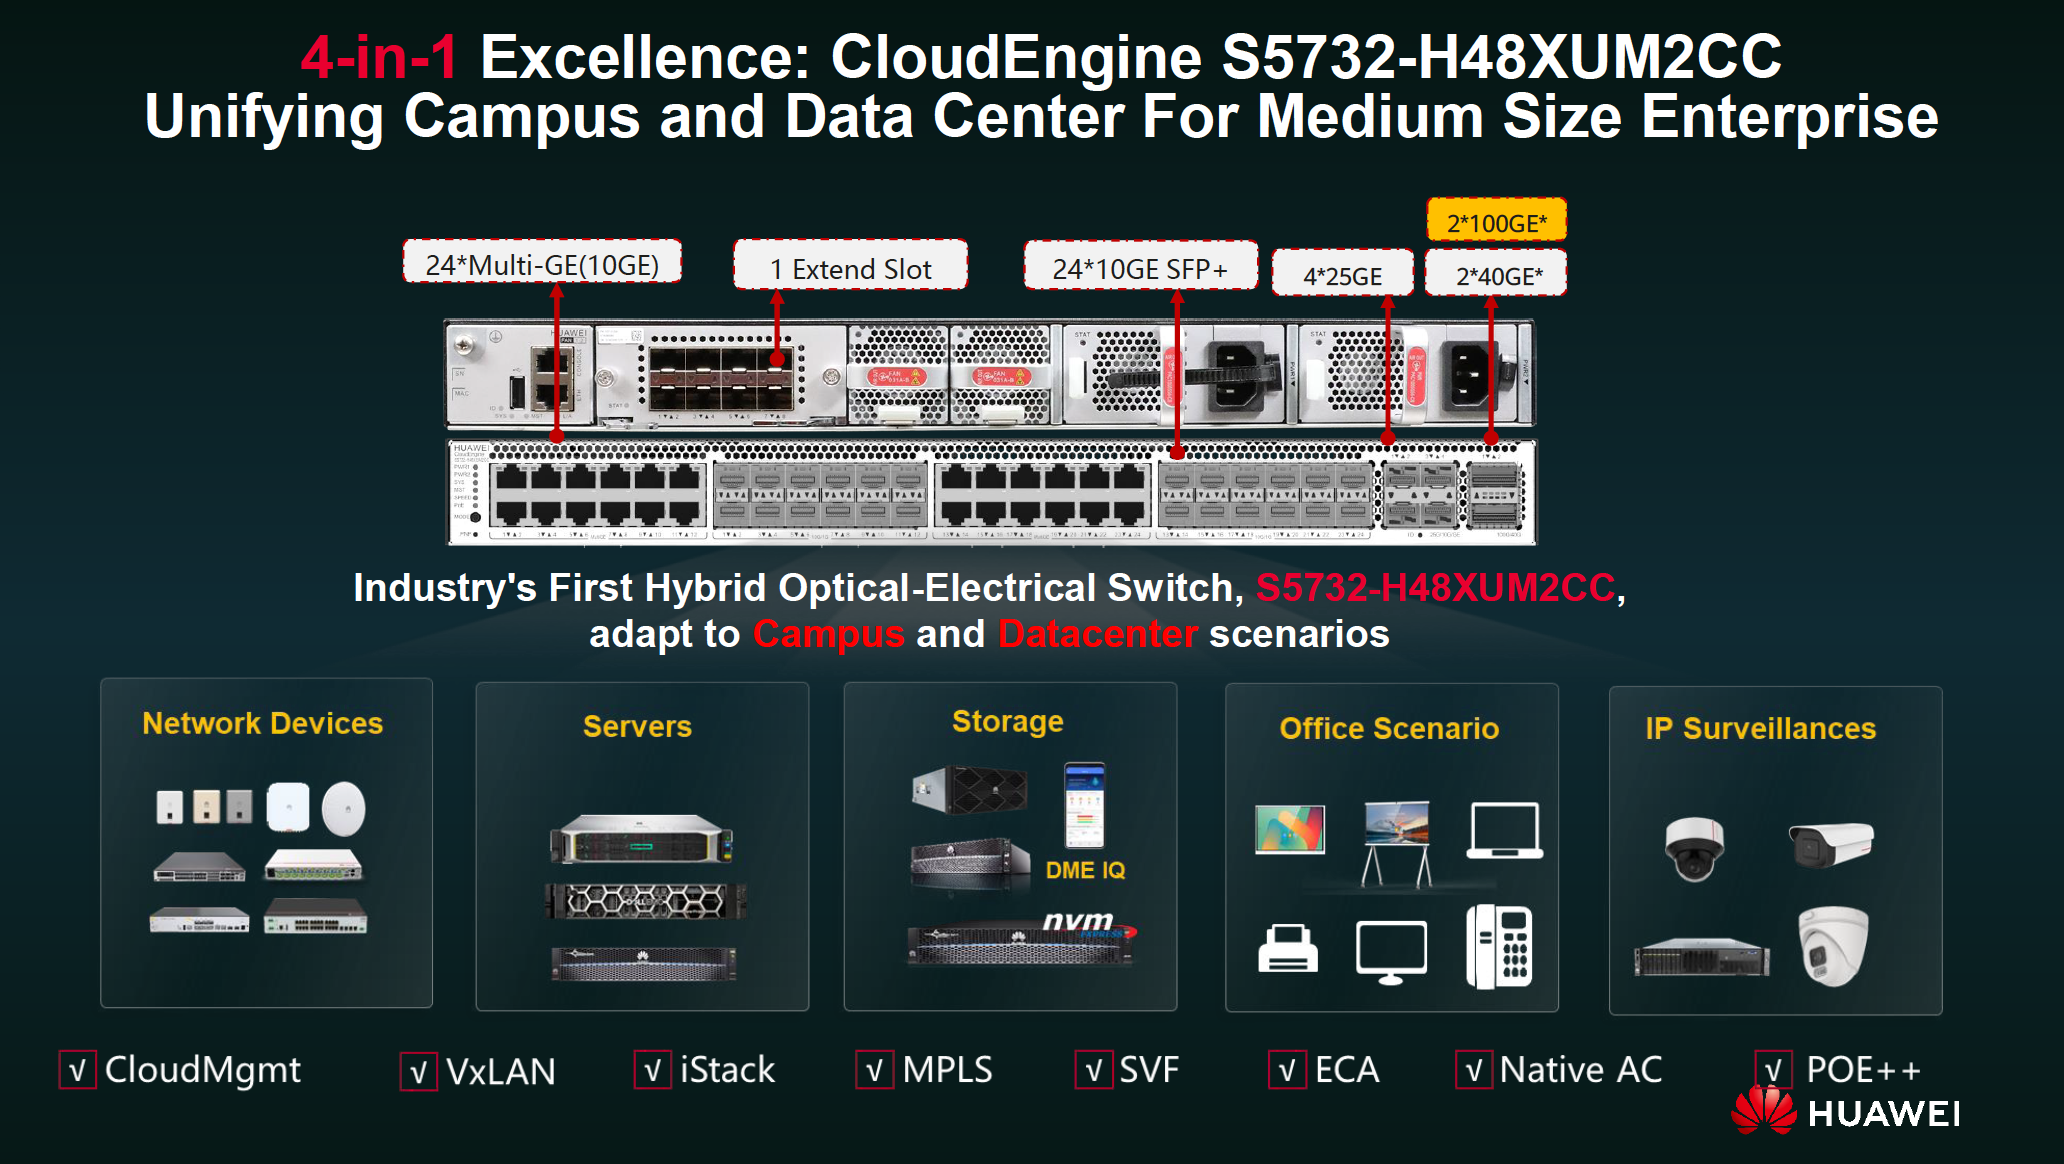The image size is (2064, 1164).
Task: Click the 4*25GE port label
Action: (1342, 274)
